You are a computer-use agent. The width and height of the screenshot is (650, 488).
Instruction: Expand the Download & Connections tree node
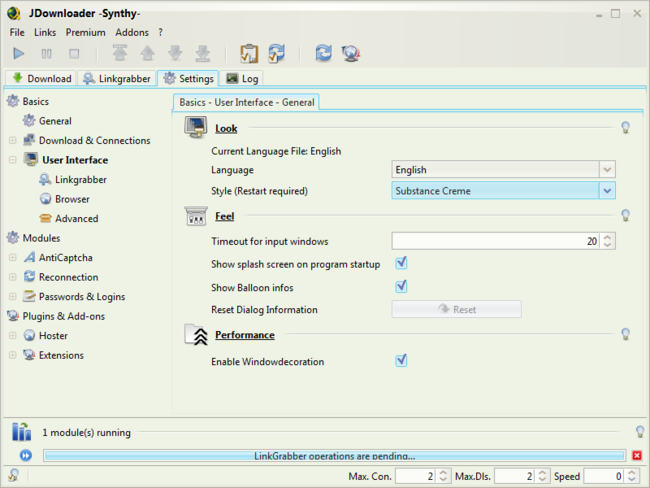pyautogui.click(x=12, y=141)
